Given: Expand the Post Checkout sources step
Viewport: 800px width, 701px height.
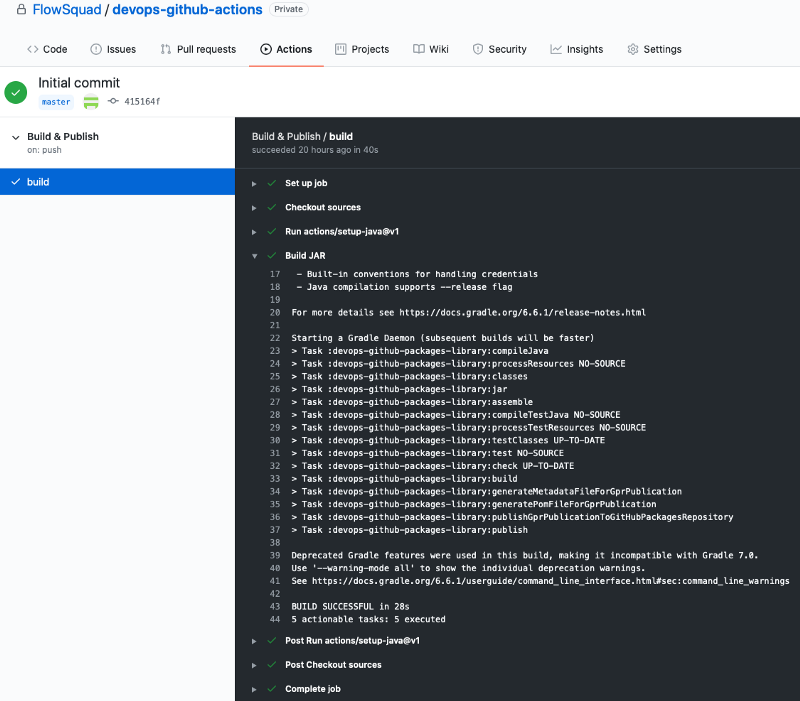Looking at the screenshot, I should click(x=255, y=665).
